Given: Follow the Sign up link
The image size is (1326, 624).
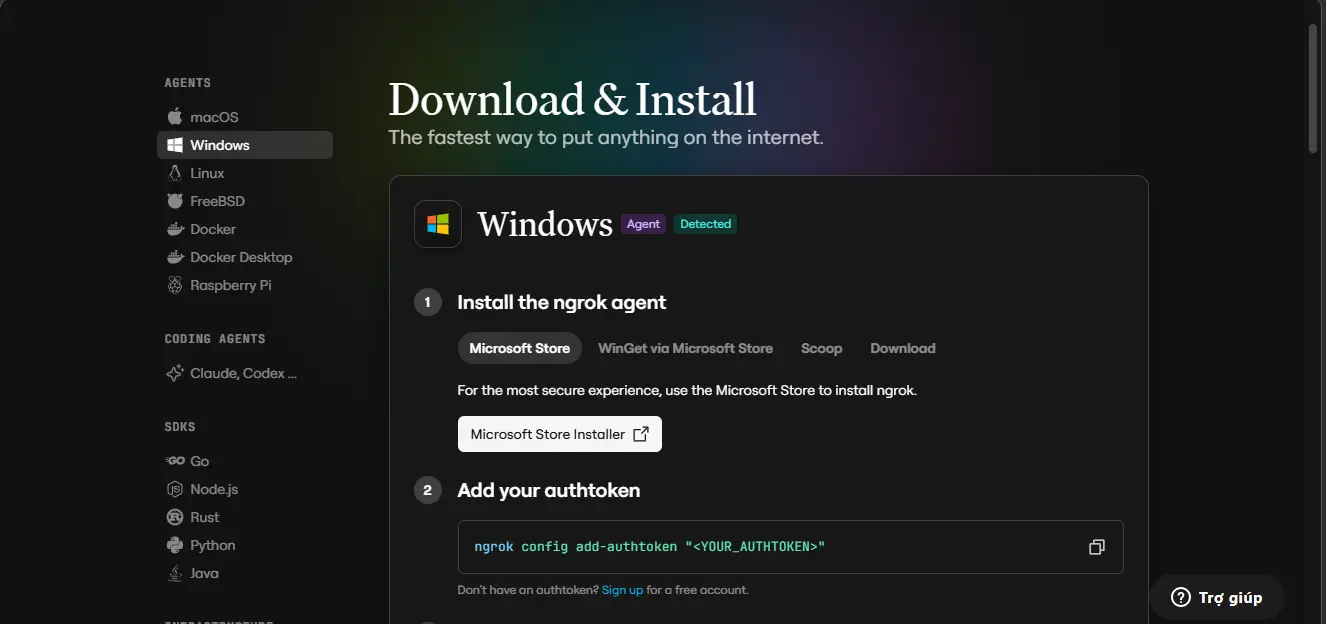Looking at the screenshot, I should point(622,590).
